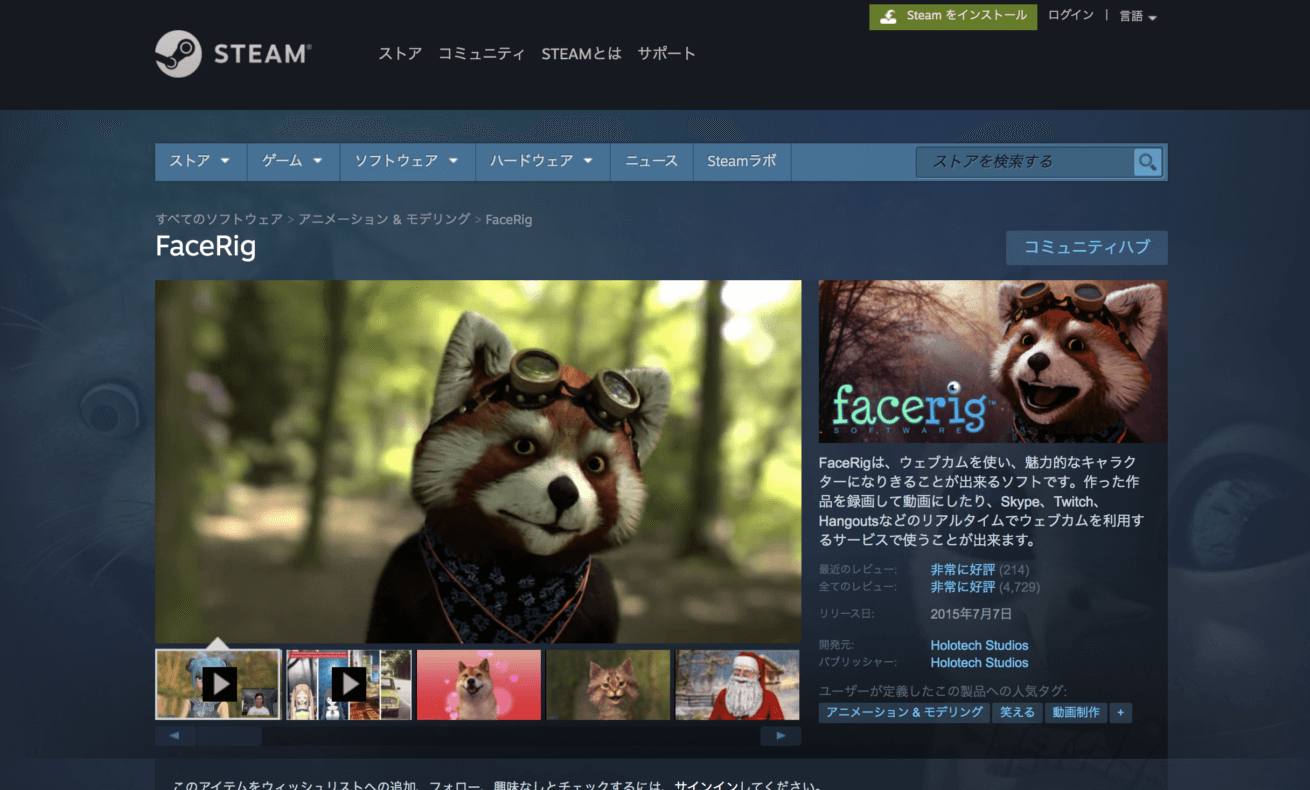Click the facerig header capsule image
Viewport: 1310px width, 790px height.
pyautogui.click(x=993, y=361)
